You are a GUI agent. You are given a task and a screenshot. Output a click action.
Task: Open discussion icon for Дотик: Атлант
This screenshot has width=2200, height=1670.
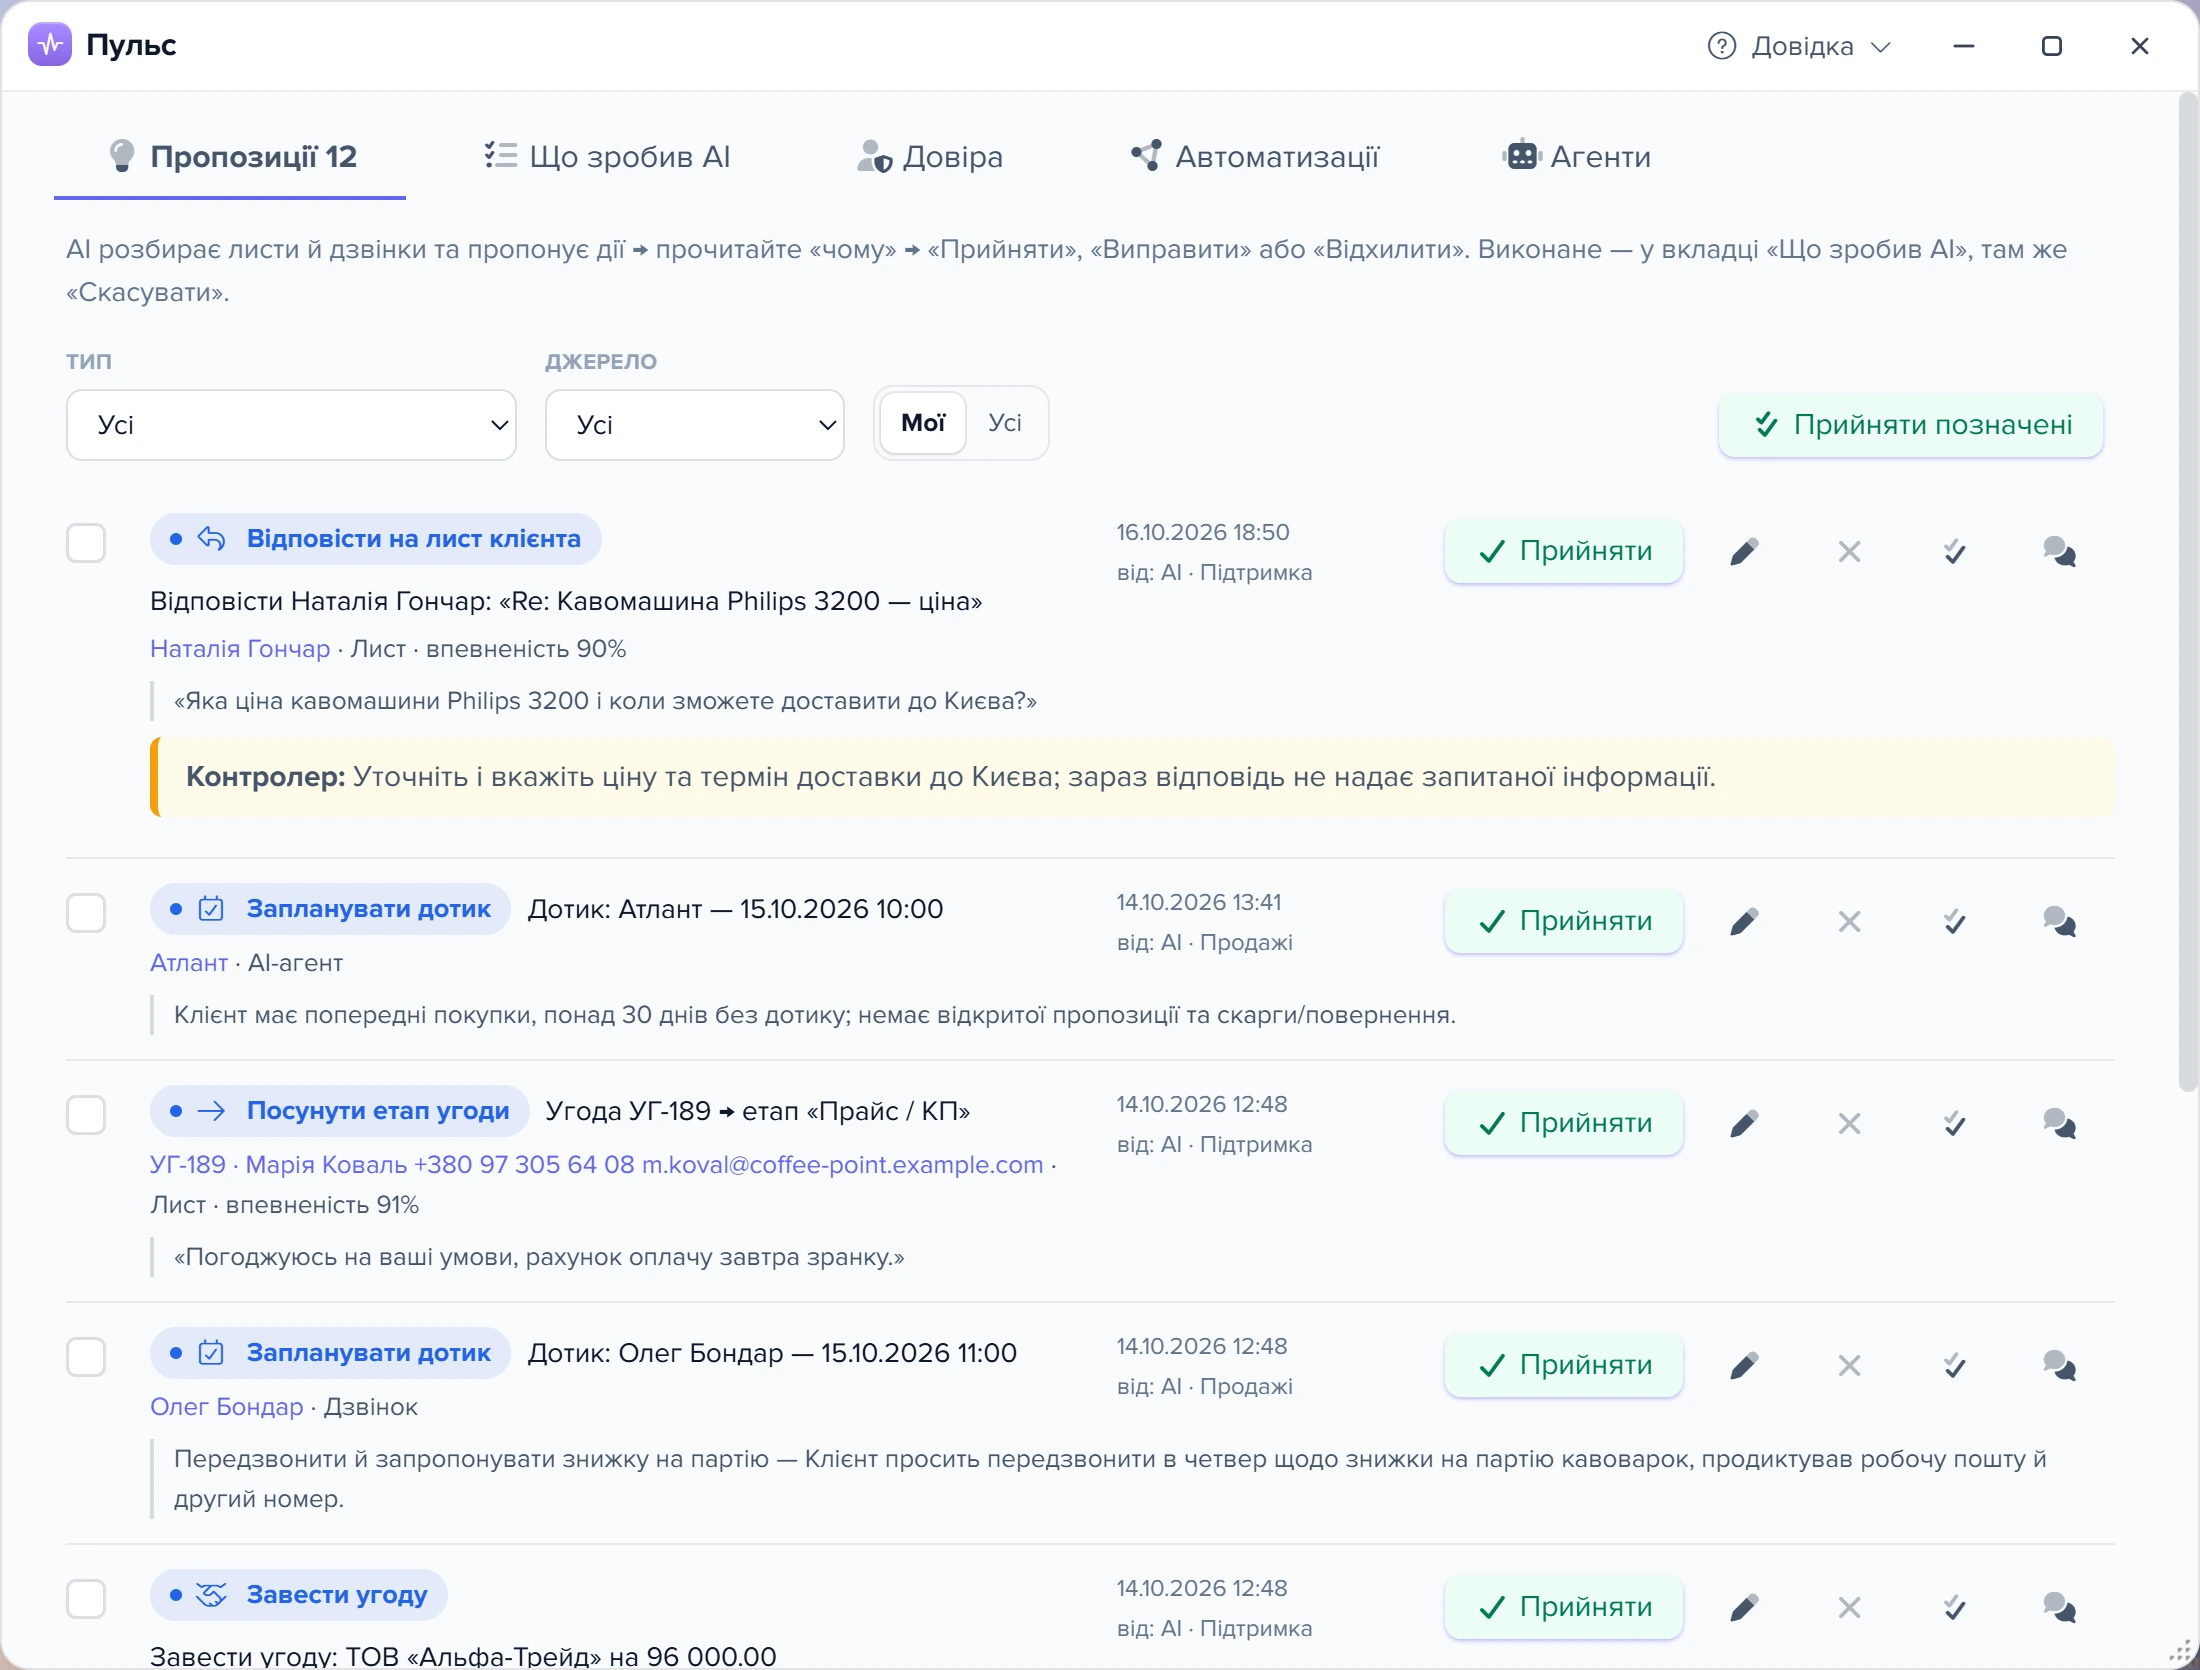(x=2059, y=922)
